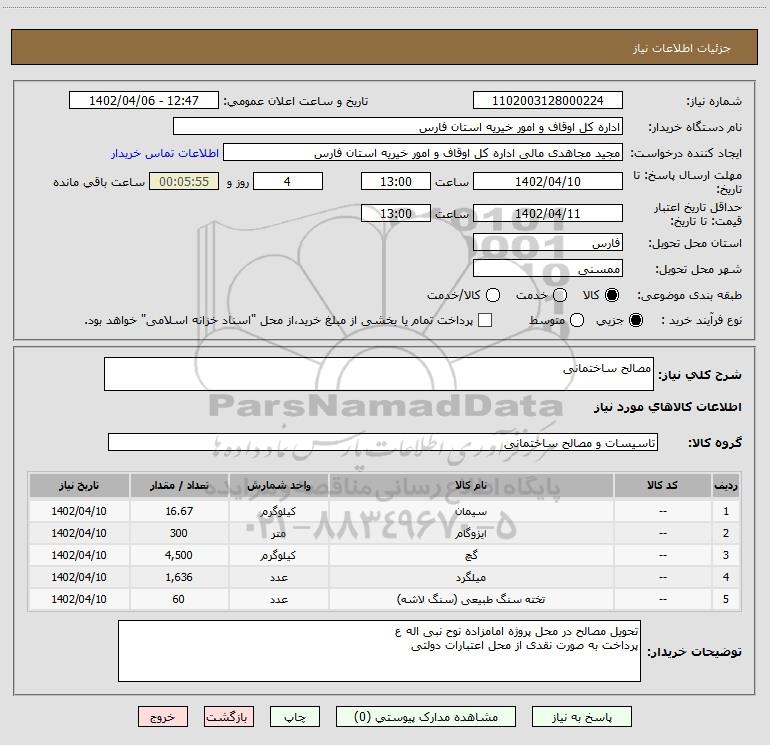This screenshot has height=745, width=770.
Task: Click the quantity value 60
Action: tap(179, 599)
